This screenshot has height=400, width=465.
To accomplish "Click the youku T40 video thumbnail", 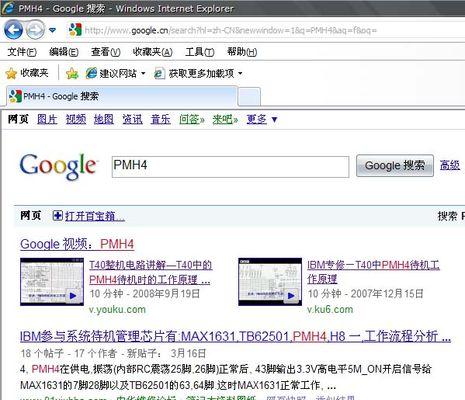I will click(x=52, y=282).
